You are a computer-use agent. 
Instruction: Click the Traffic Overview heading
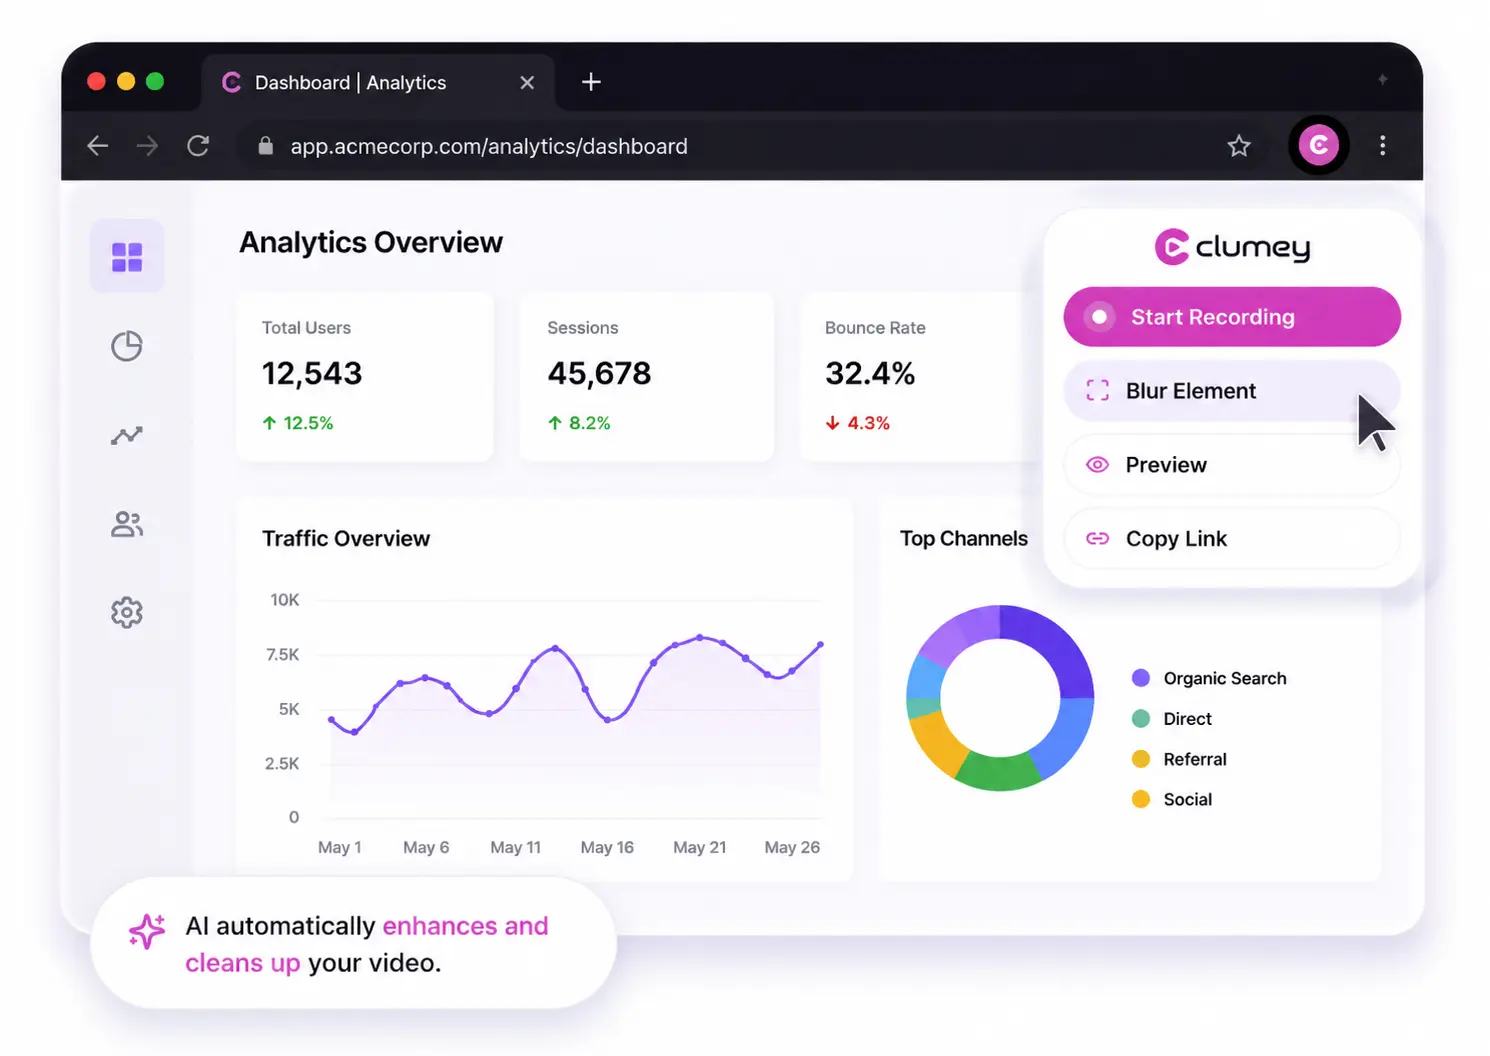click(346, 539)
